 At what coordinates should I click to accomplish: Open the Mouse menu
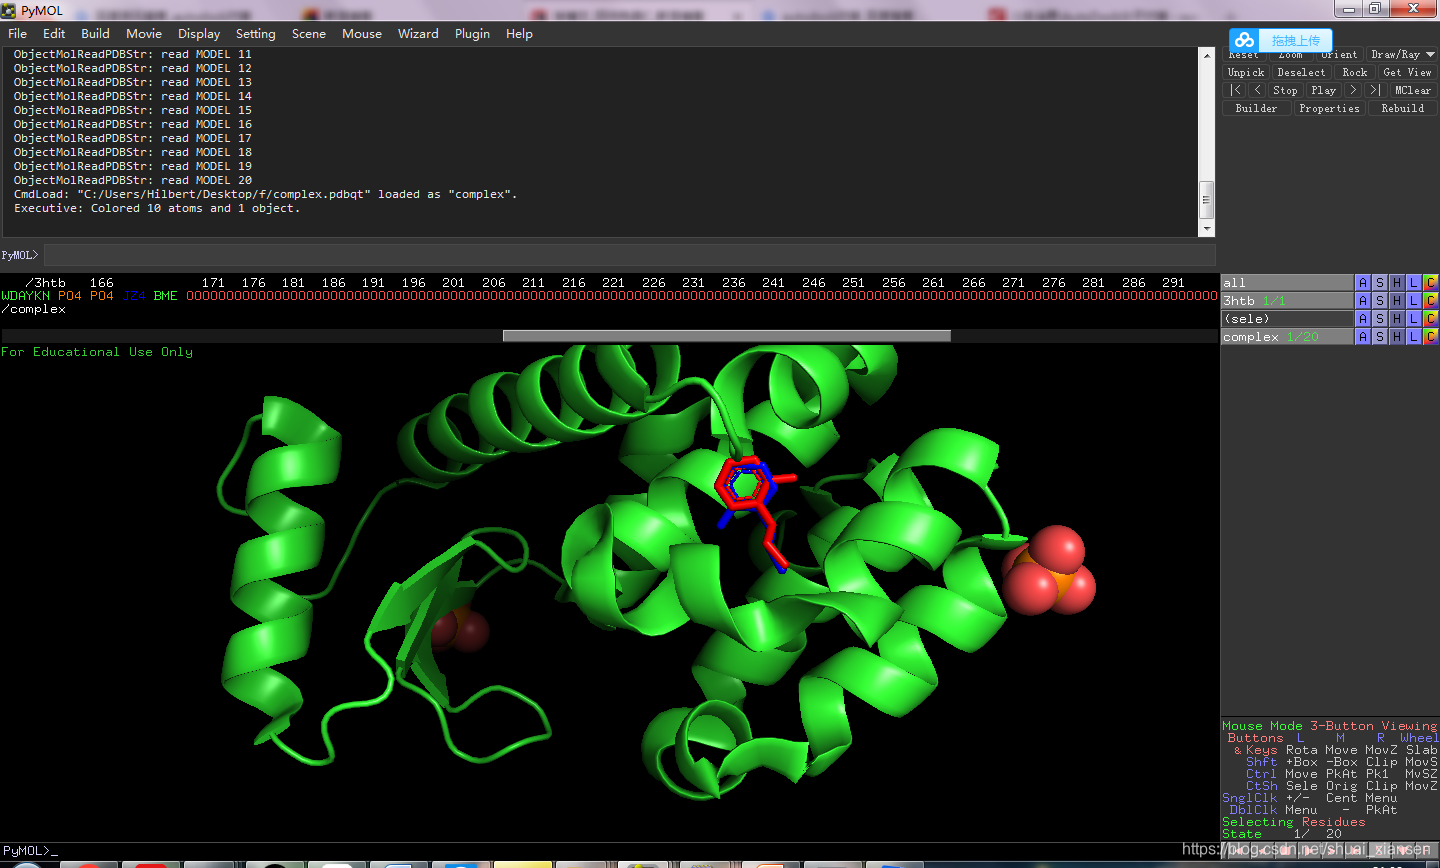[362, 33]
